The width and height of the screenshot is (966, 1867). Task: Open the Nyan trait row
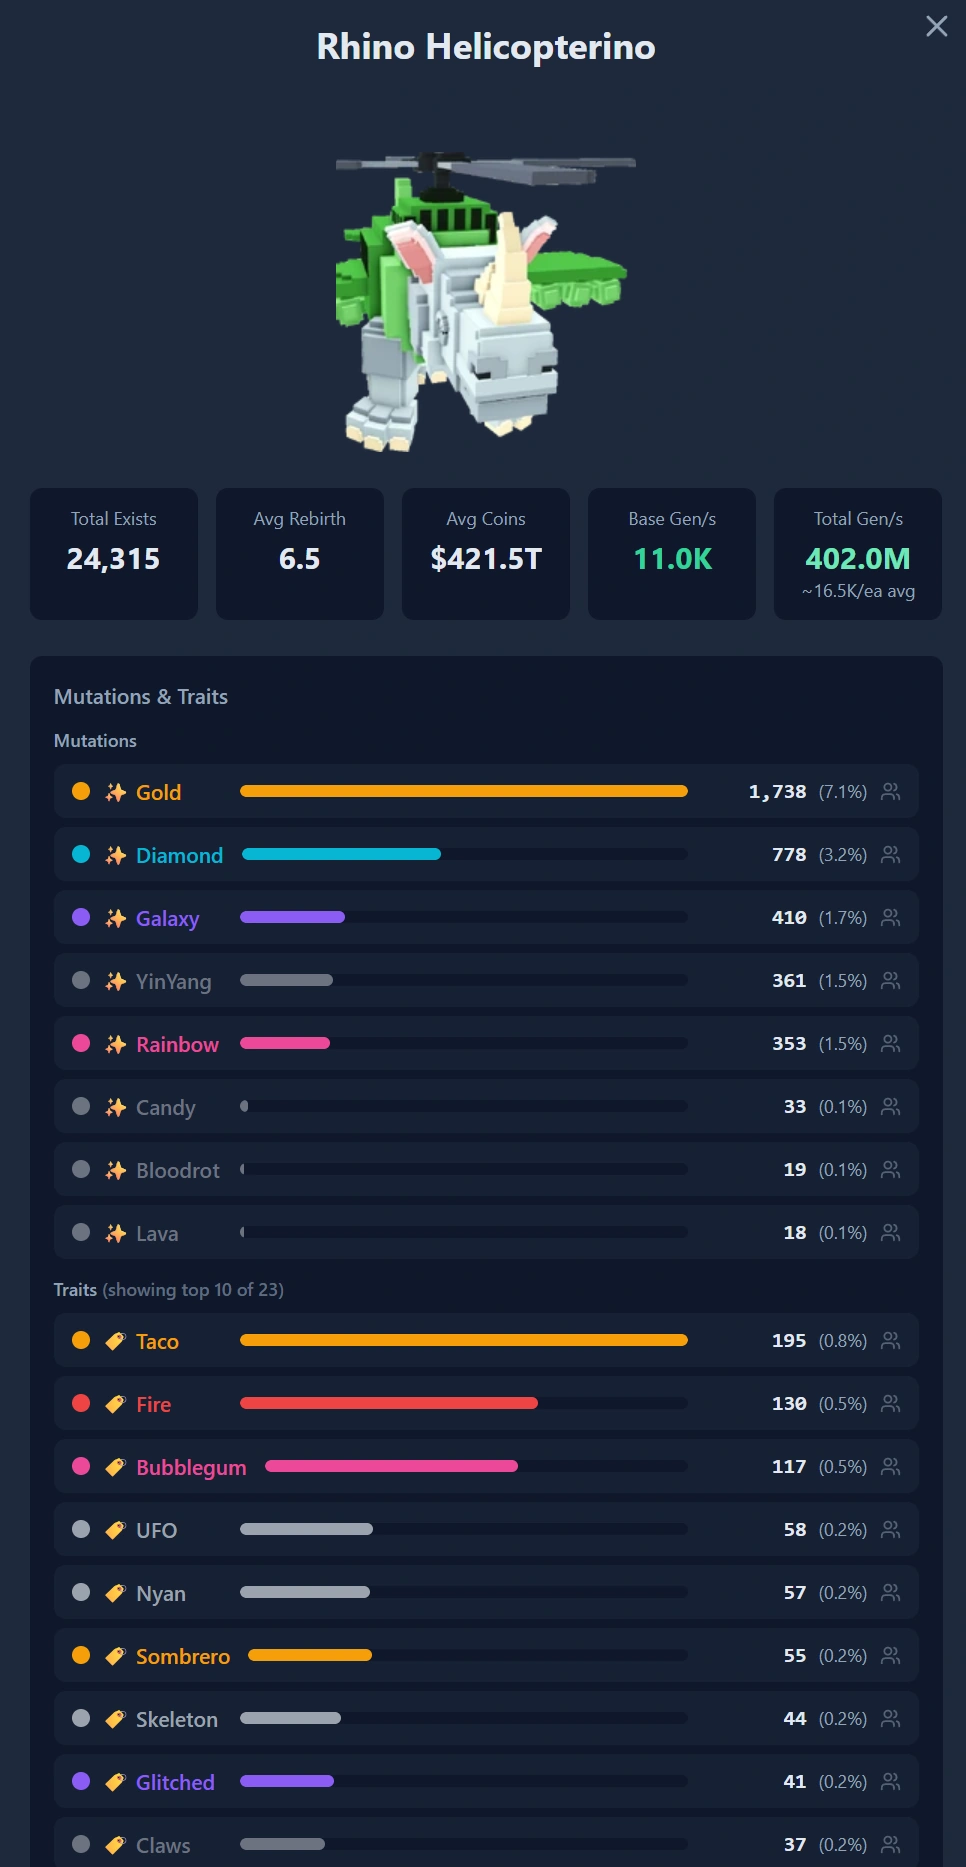(x=486, y=1593)
